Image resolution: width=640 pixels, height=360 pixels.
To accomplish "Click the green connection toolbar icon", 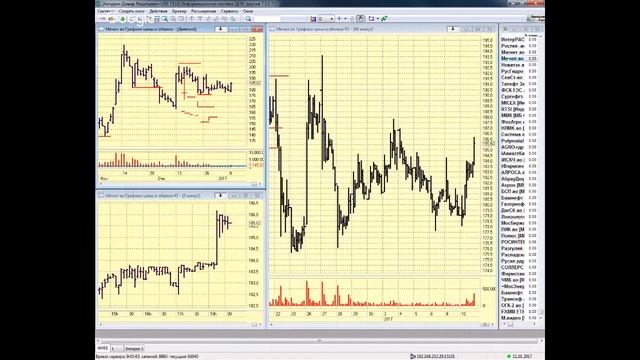I will coord(122,19).
